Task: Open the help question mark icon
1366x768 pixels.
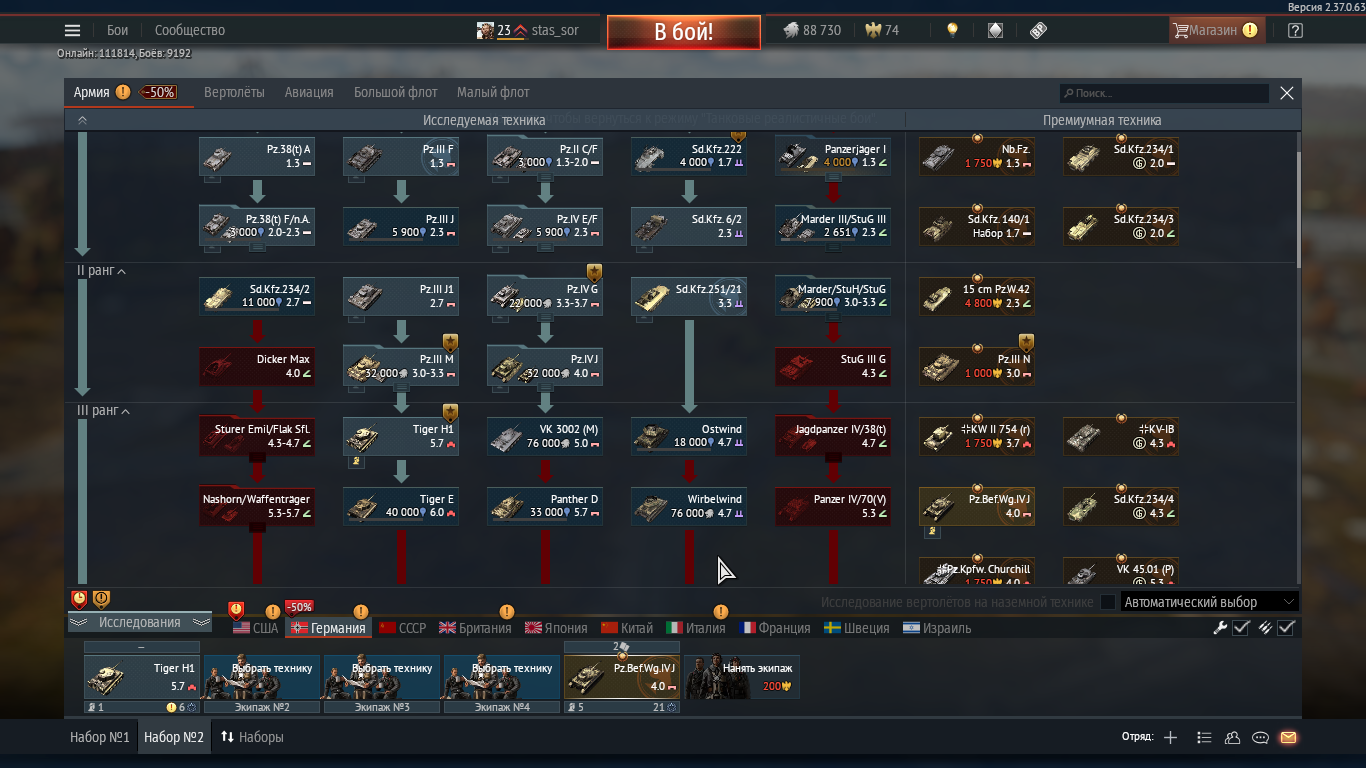Action: click(1295, 30)
